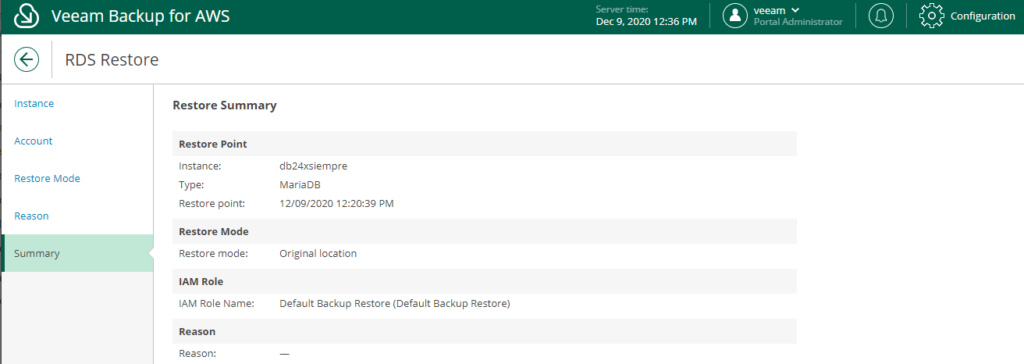
Task: Click the back arrow beside RDS Restore
Action: pyautogui.click(x=26, y=60)
